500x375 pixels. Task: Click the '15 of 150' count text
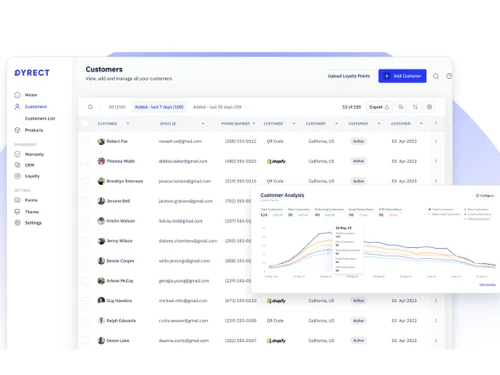point(351,107)
